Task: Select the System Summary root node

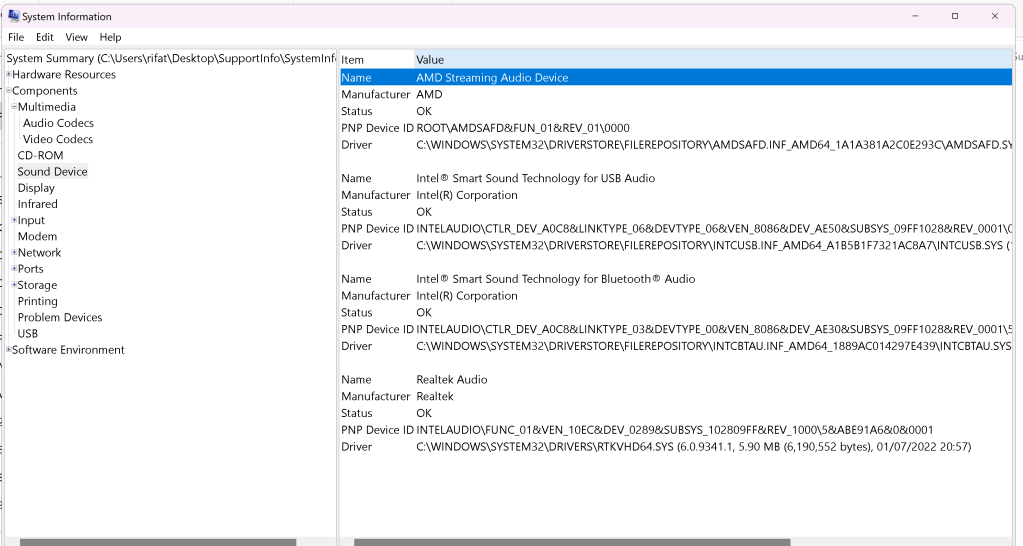Action: click(171, 58)
